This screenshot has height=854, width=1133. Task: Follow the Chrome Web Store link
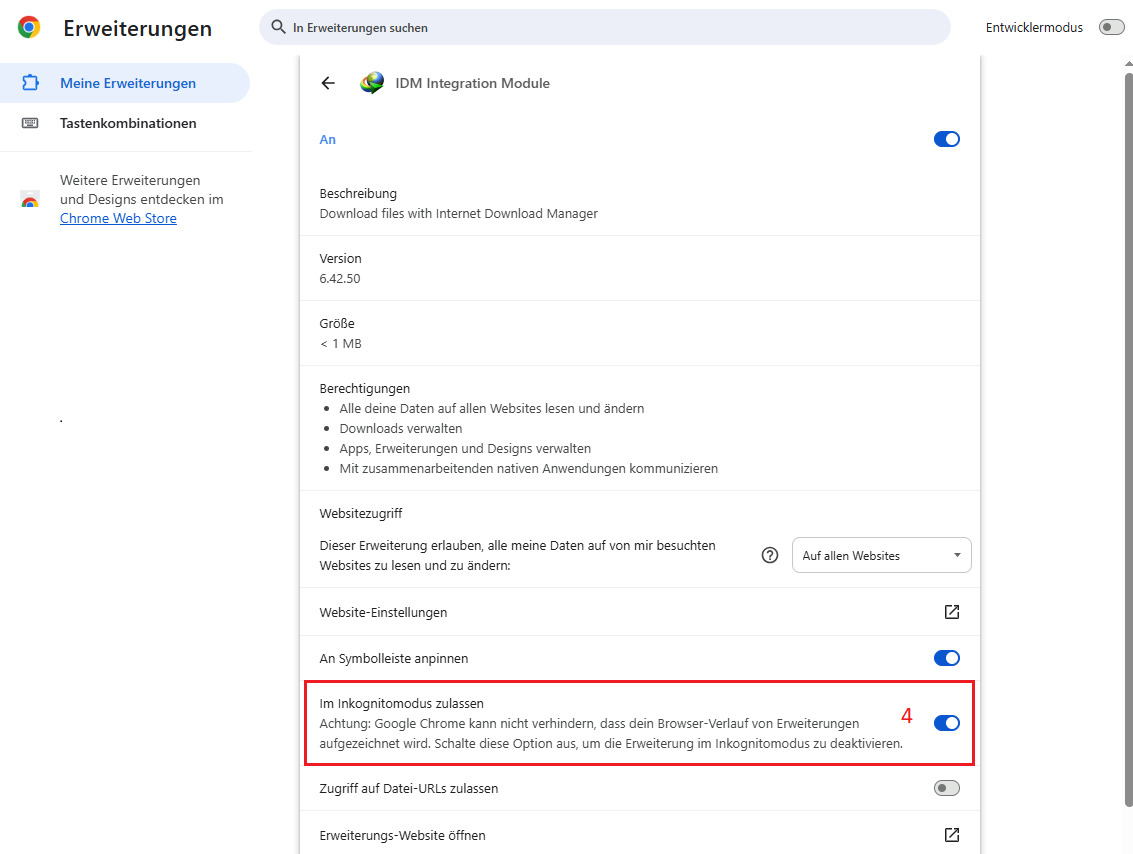tap(118, 218)
